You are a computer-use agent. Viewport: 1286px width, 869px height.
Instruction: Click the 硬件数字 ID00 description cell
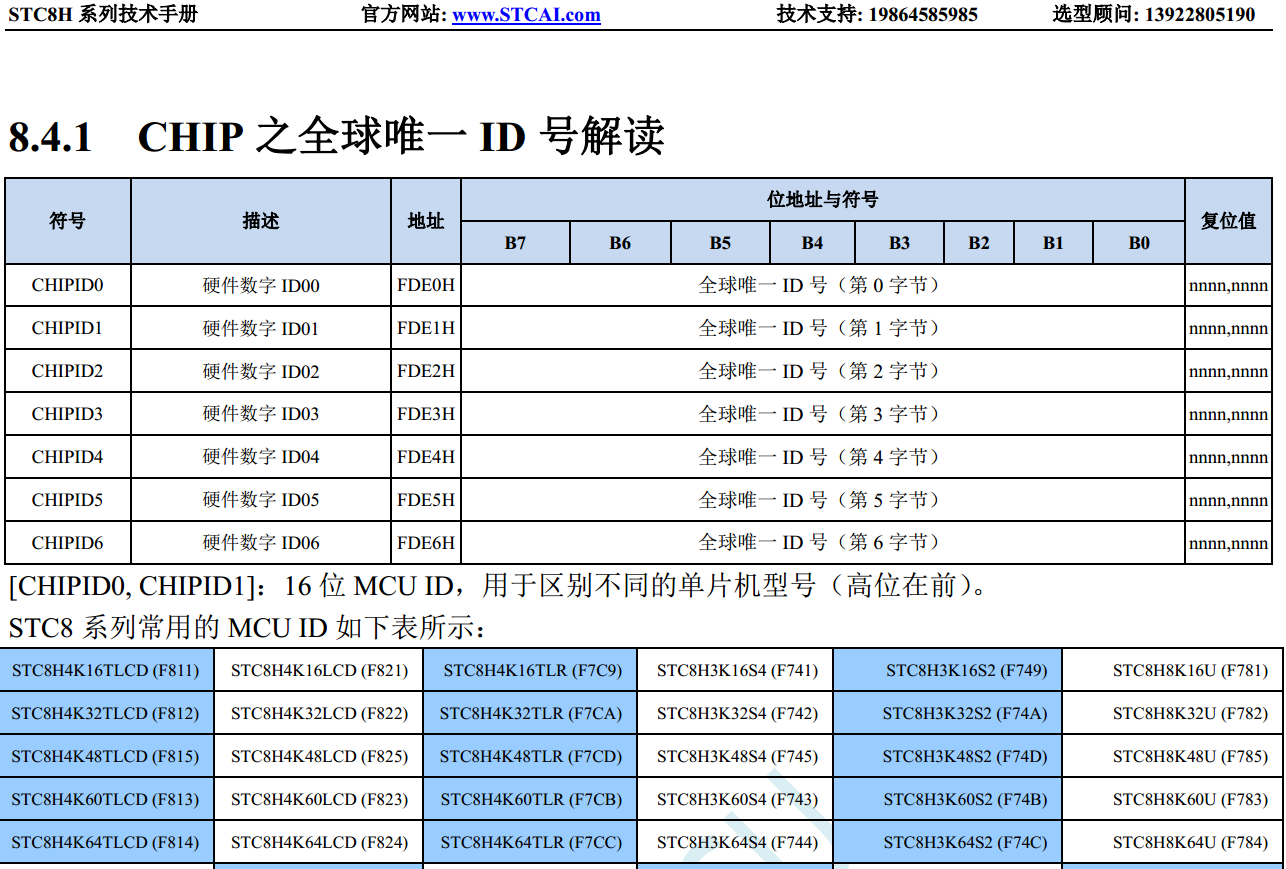[x=261, y=285]
